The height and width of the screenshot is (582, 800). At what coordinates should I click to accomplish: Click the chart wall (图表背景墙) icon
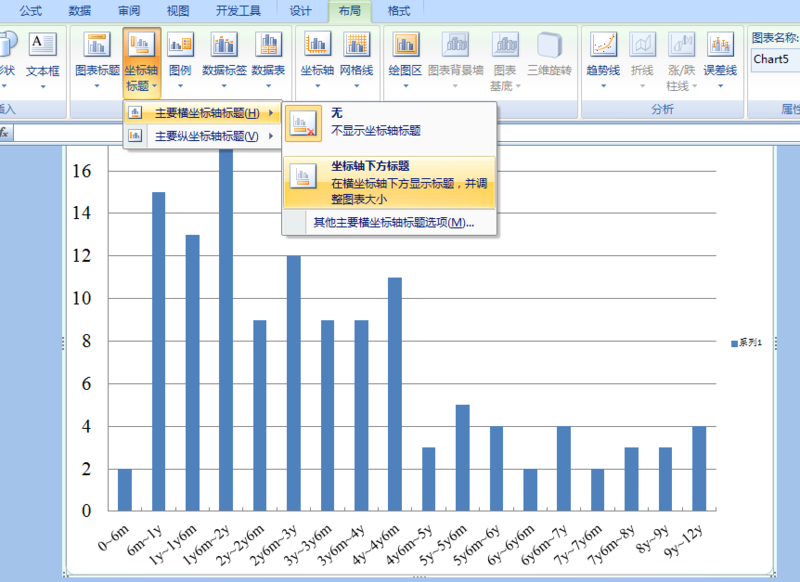(x=455, y=45)
